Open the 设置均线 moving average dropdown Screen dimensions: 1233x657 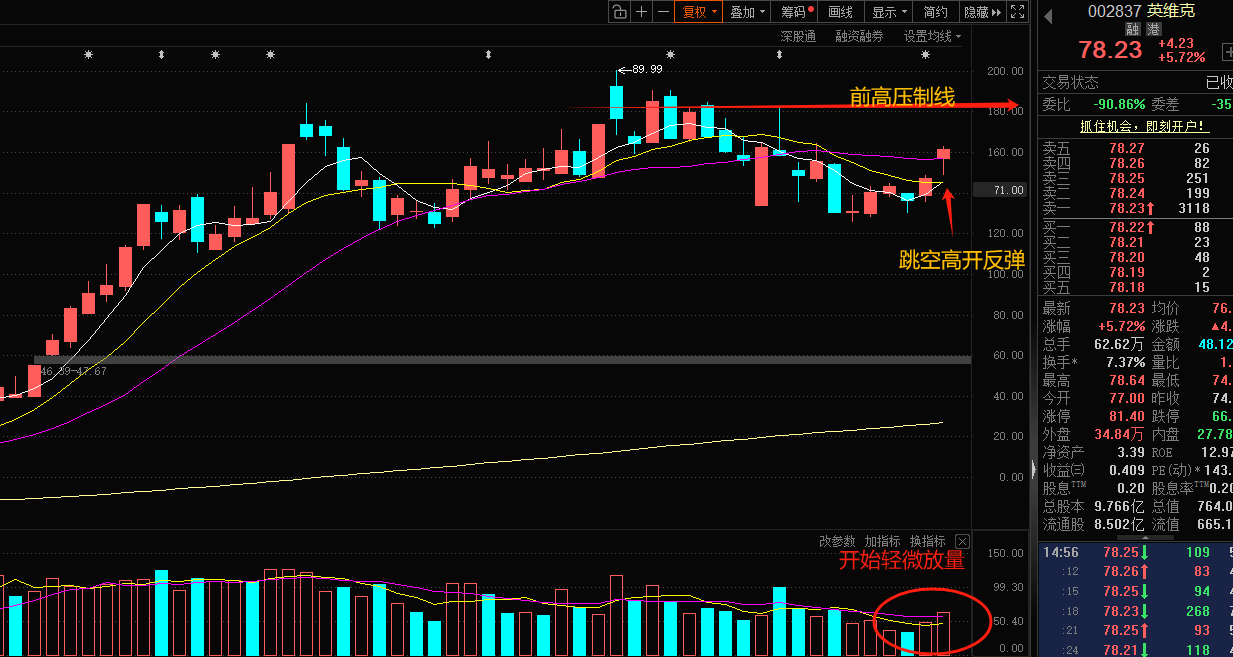point(932,36)
